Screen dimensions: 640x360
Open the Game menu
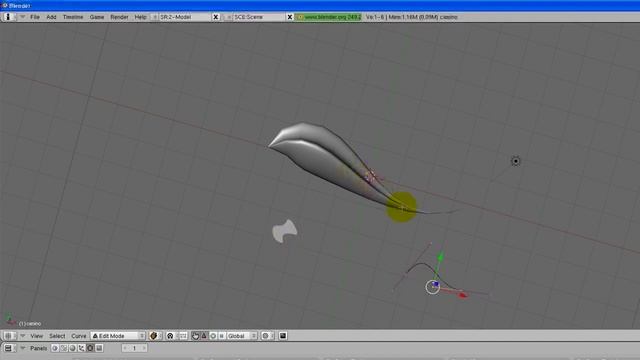pos(97,17)
